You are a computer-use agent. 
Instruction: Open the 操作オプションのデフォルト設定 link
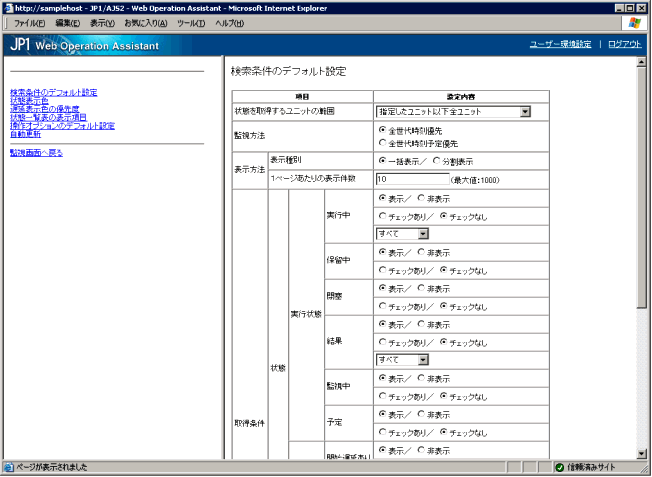click(62, 126)
